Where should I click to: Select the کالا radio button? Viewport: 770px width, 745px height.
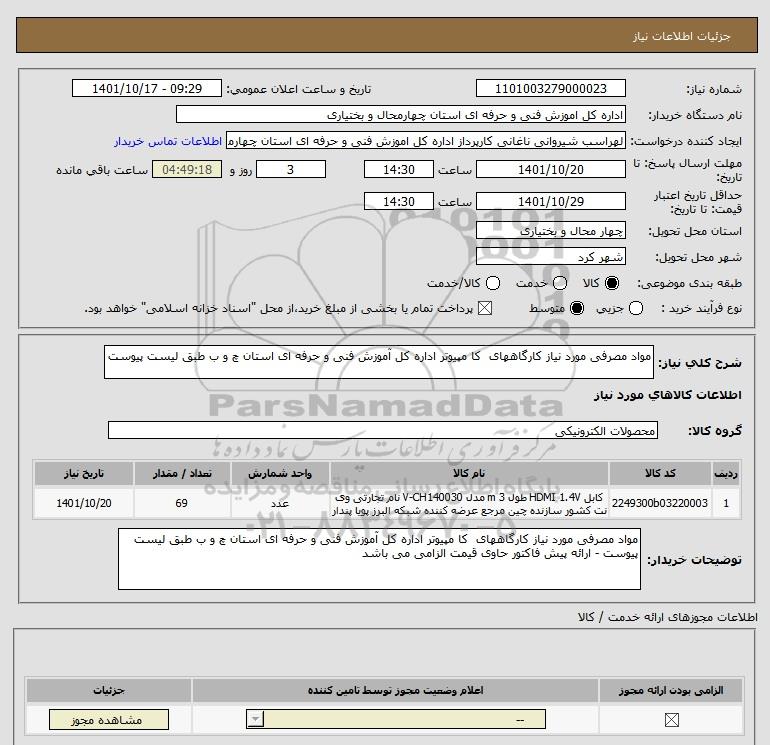coord(612,283)
